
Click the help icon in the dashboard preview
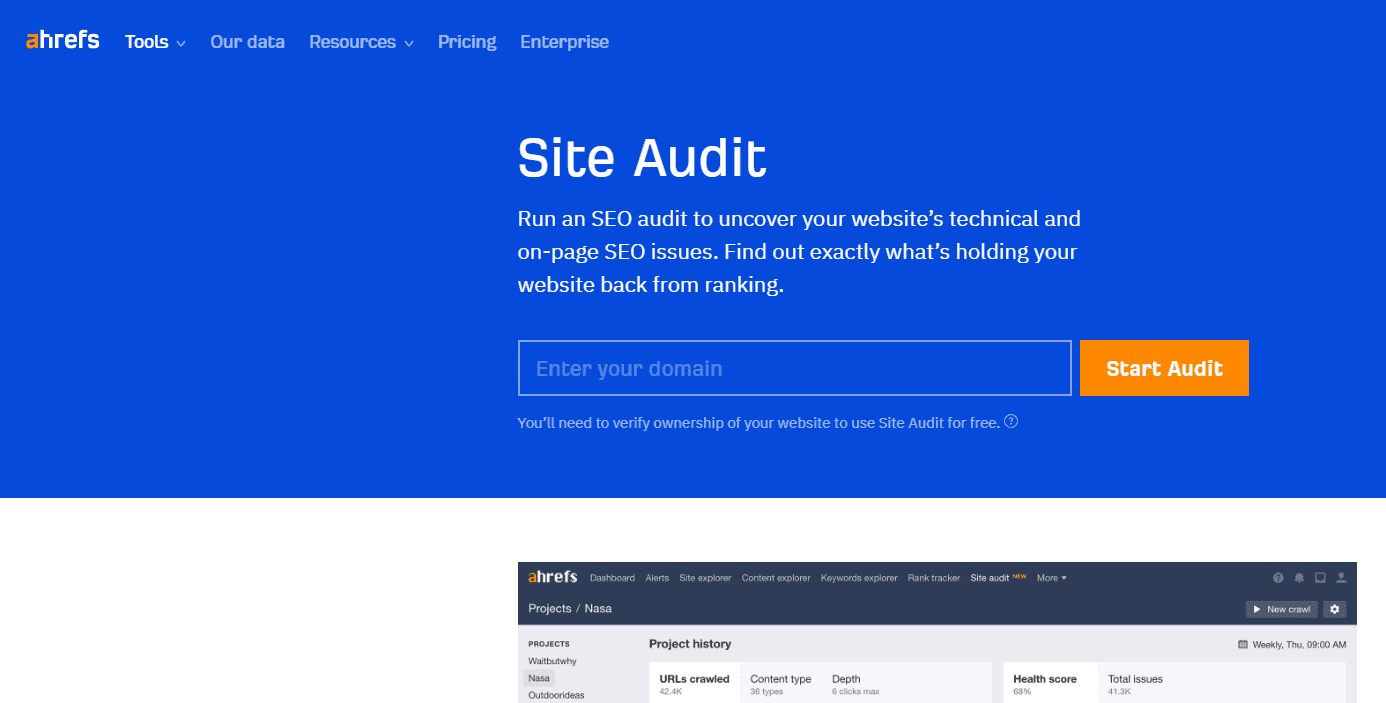[x=1278, y=578]
